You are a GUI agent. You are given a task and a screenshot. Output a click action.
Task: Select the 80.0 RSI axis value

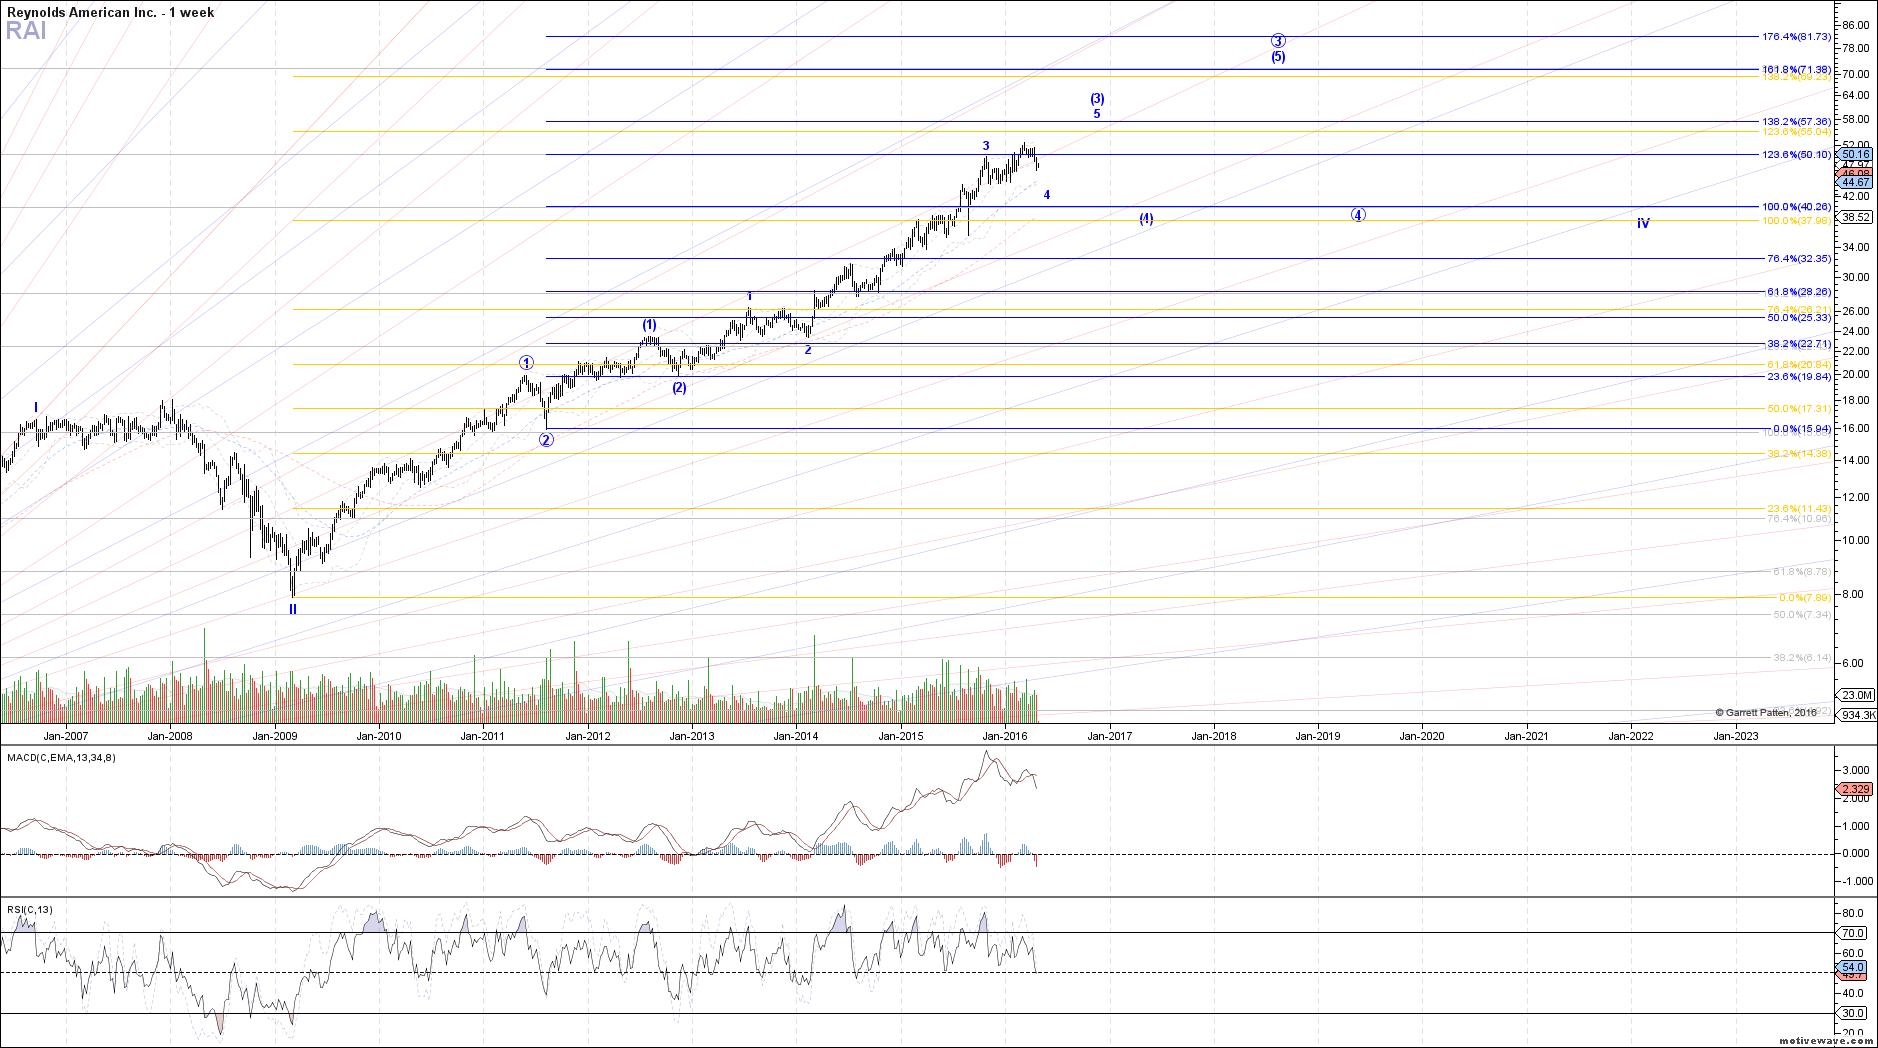pyautogui.click(x=1852, y=913)
